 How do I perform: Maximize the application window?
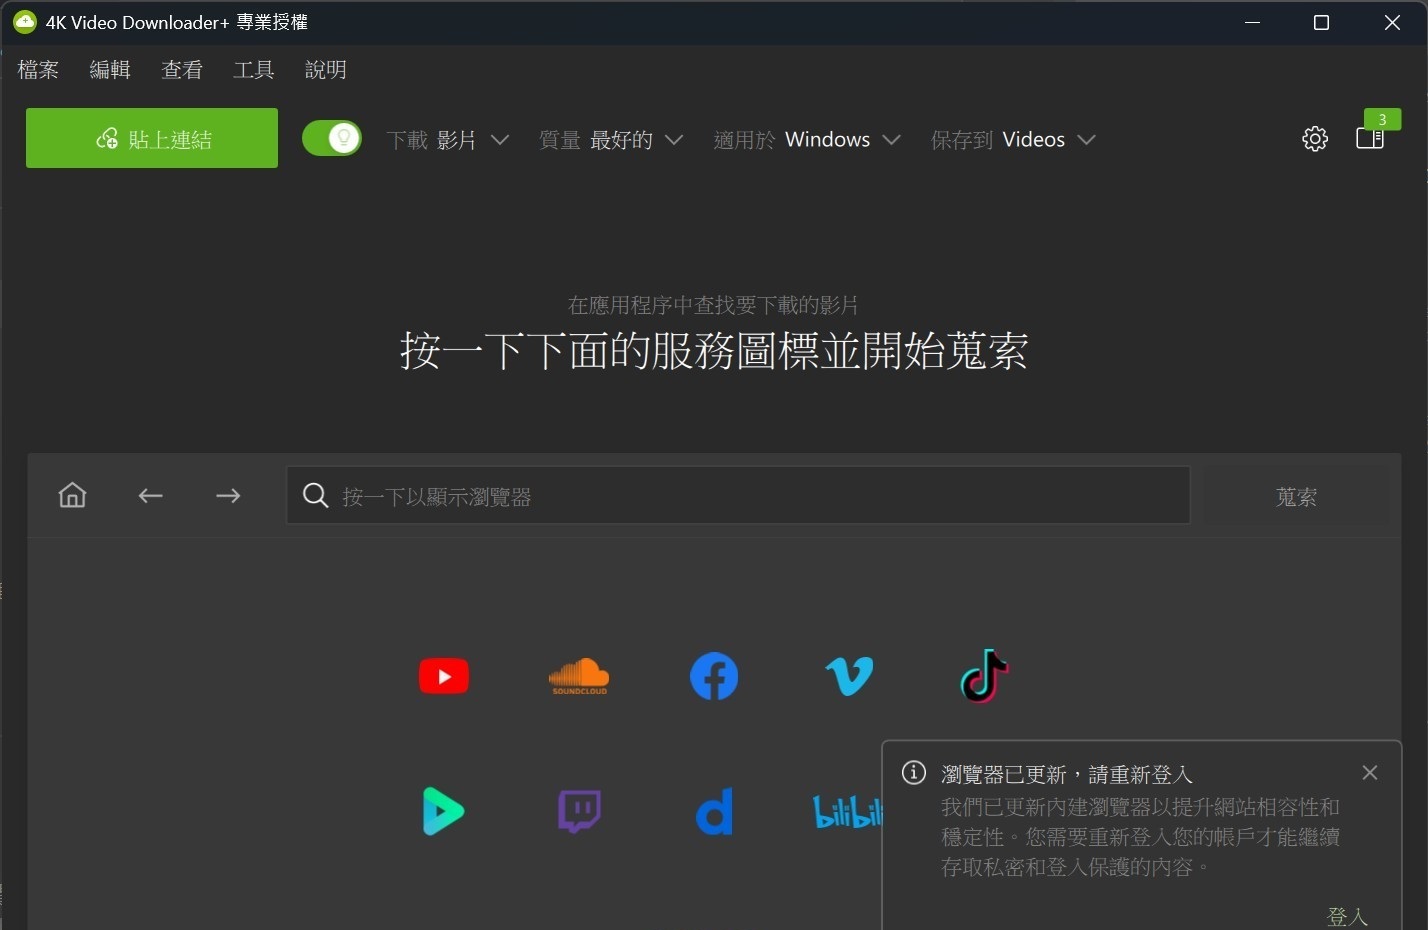pyautogui.click(x=1321, y=22)
